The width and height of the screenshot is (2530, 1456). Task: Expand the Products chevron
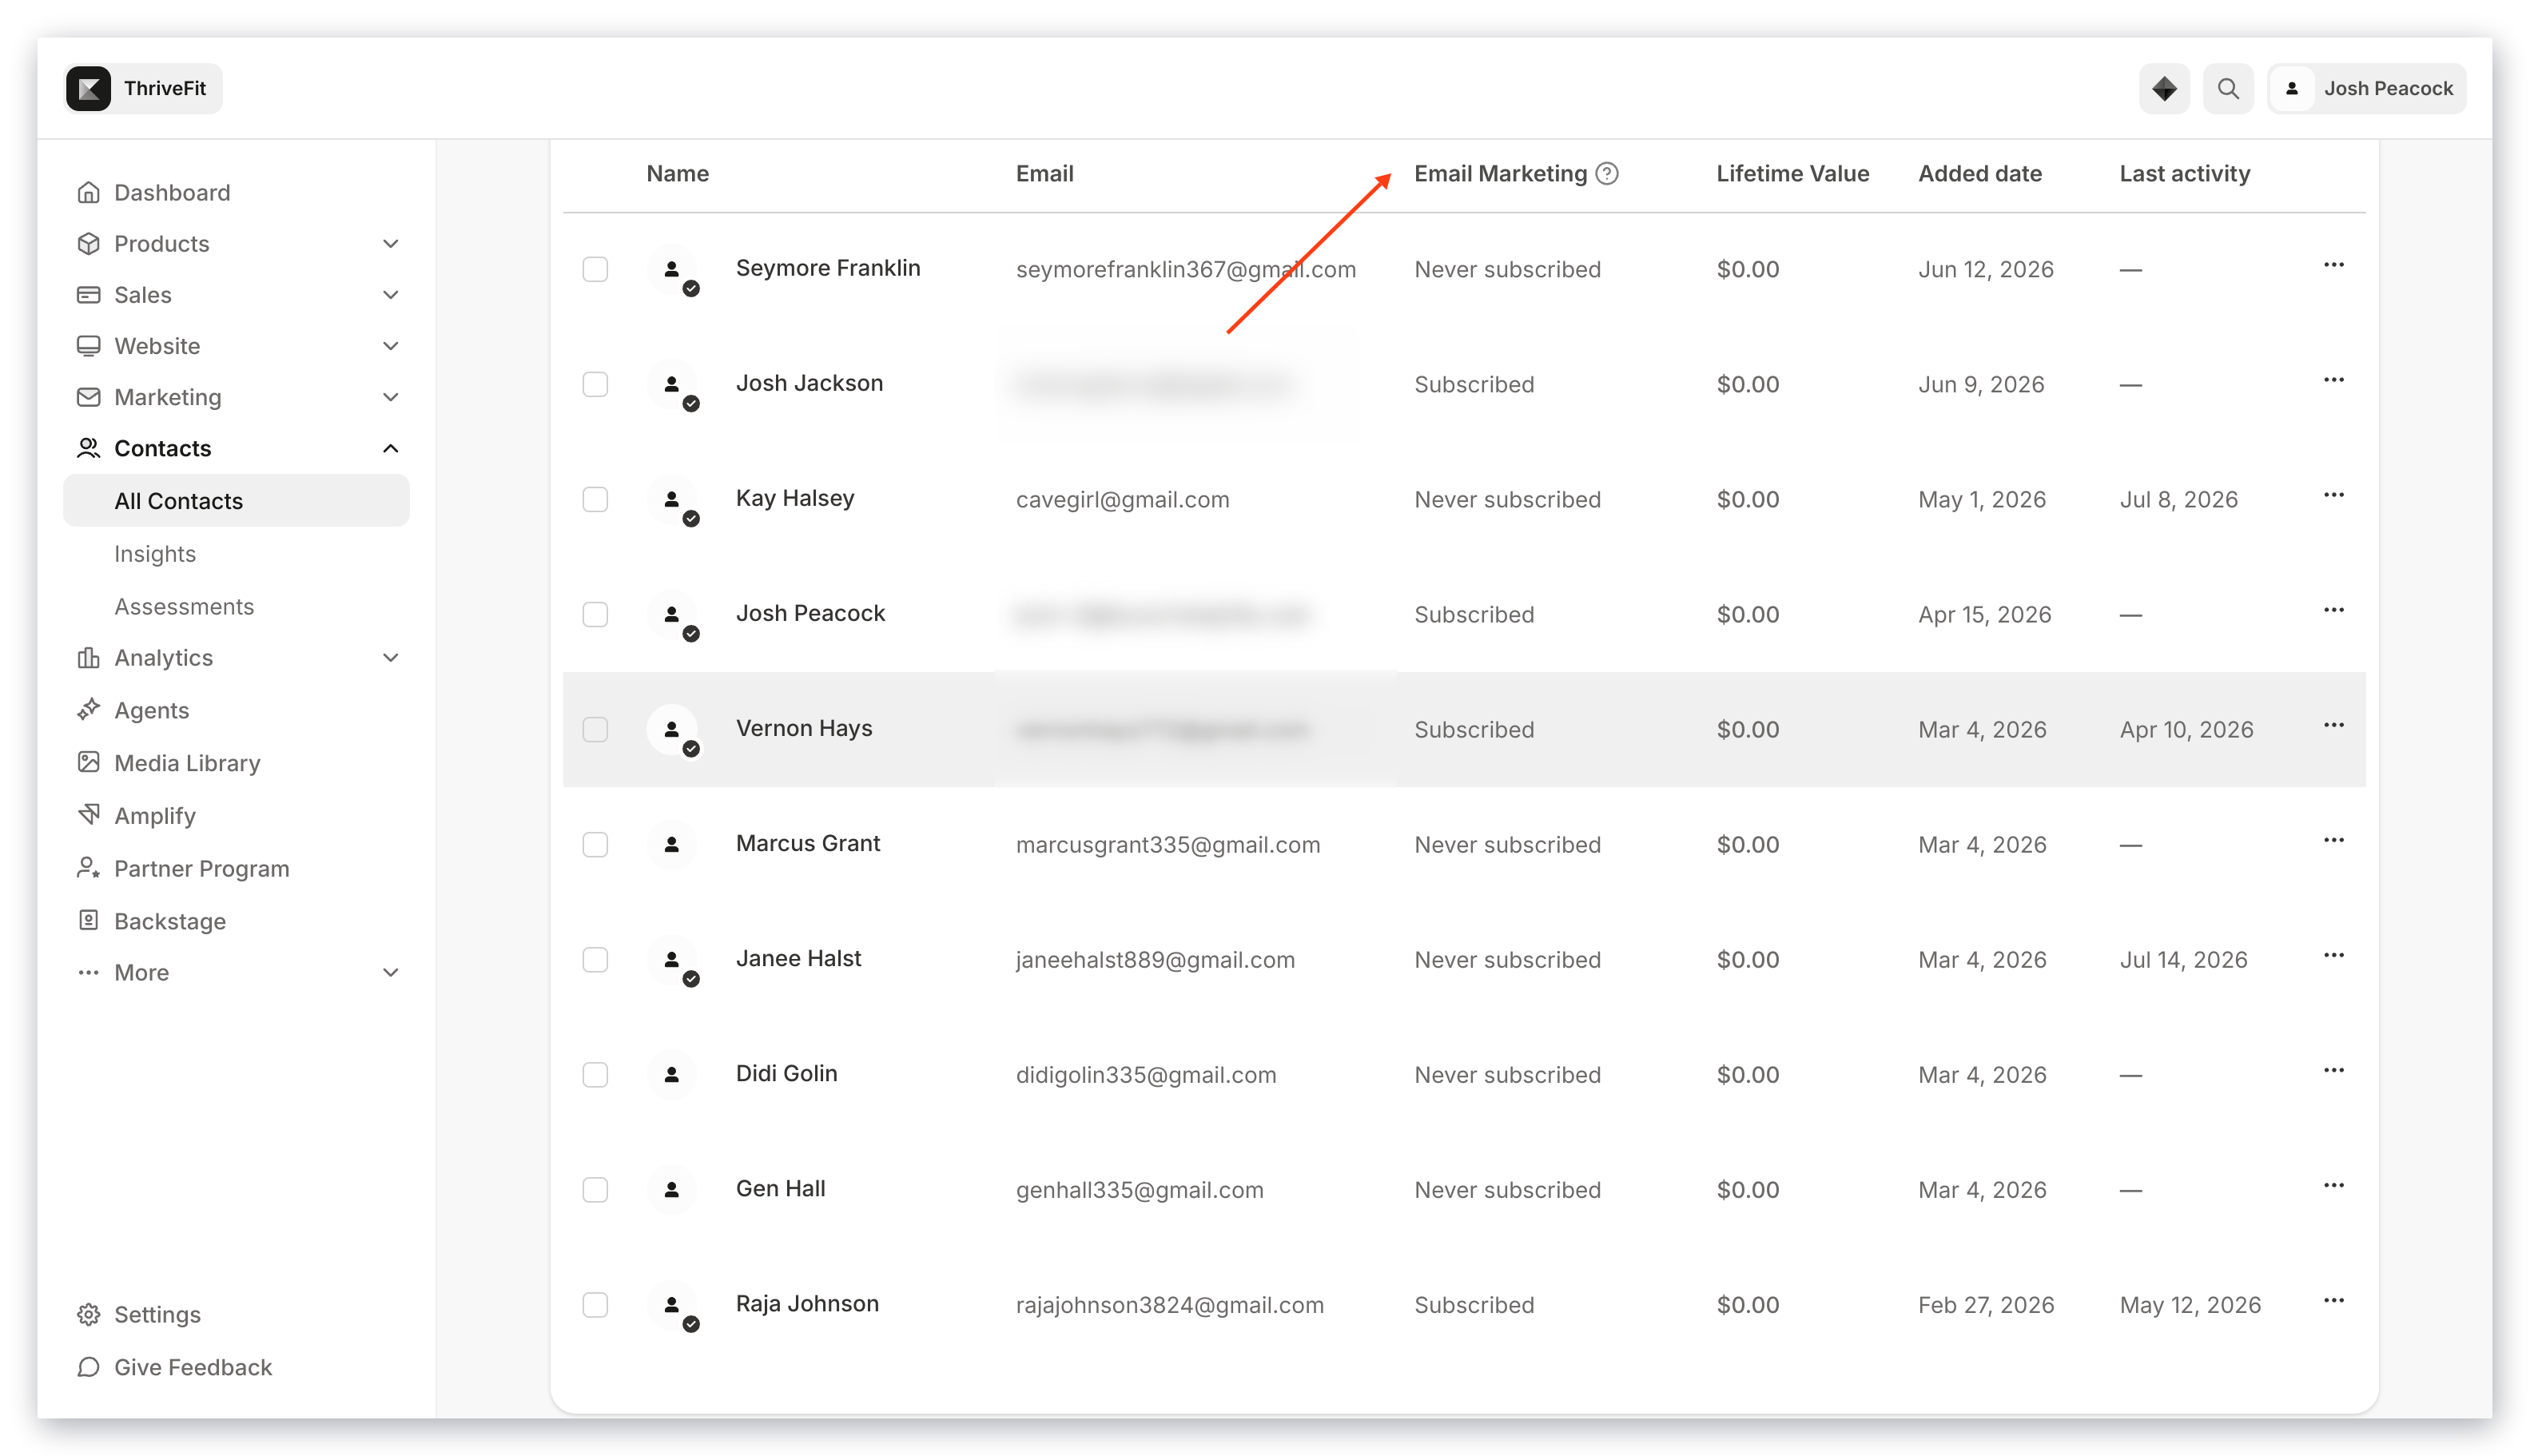[390, 243]
